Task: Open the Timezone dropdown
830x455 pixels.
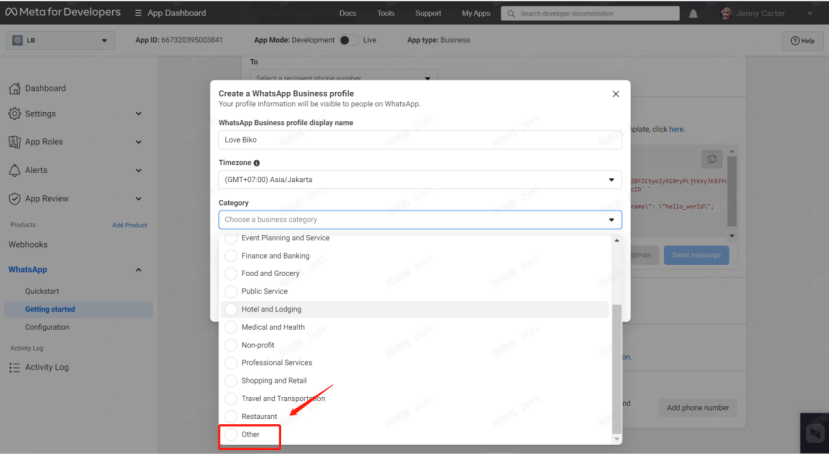Action: click(x=420, y=180)
